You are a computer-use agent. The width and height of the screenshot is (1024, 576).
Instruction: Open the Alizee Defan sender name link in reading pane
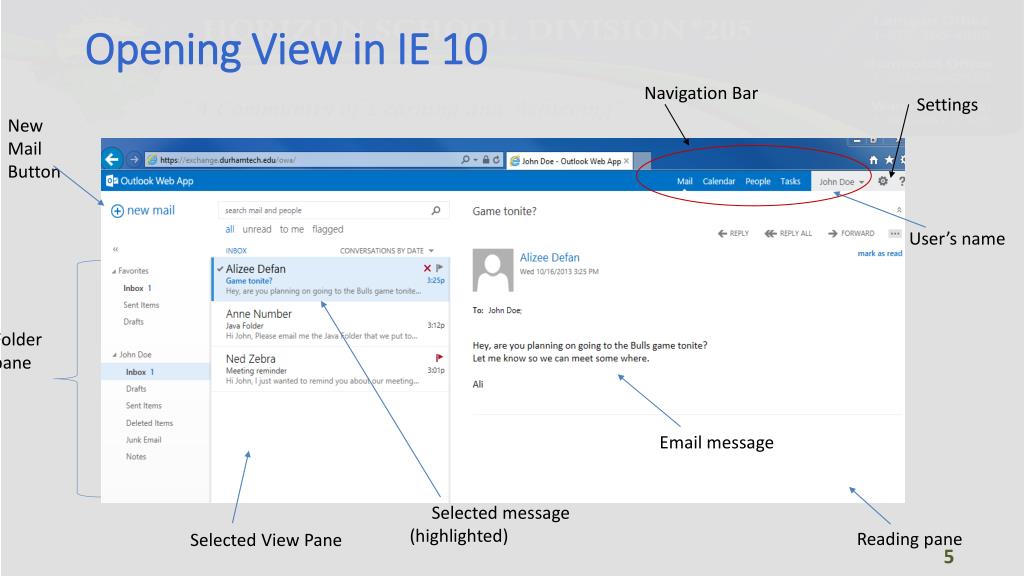pos(549,257)
